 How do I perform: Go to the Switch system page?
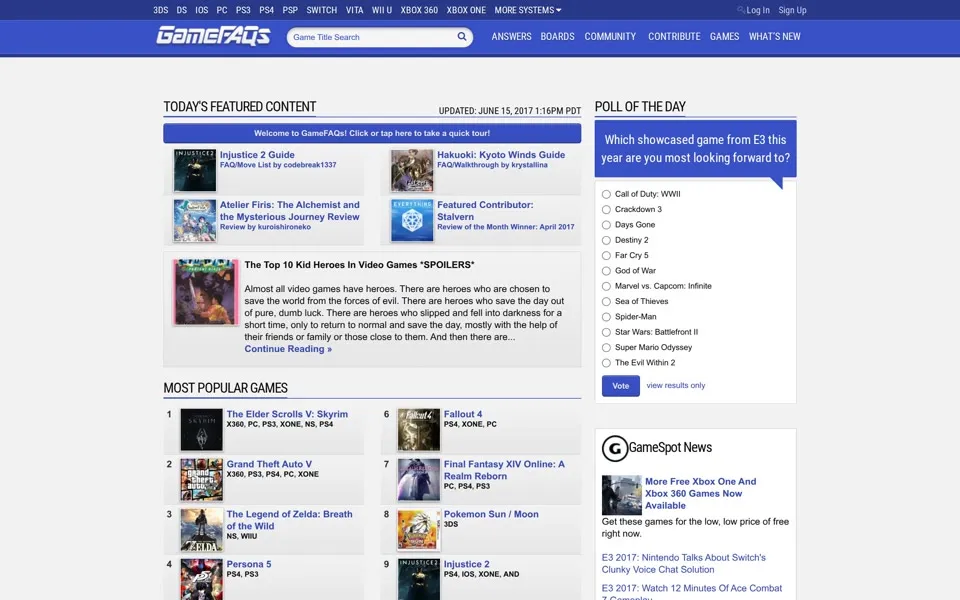321,10
